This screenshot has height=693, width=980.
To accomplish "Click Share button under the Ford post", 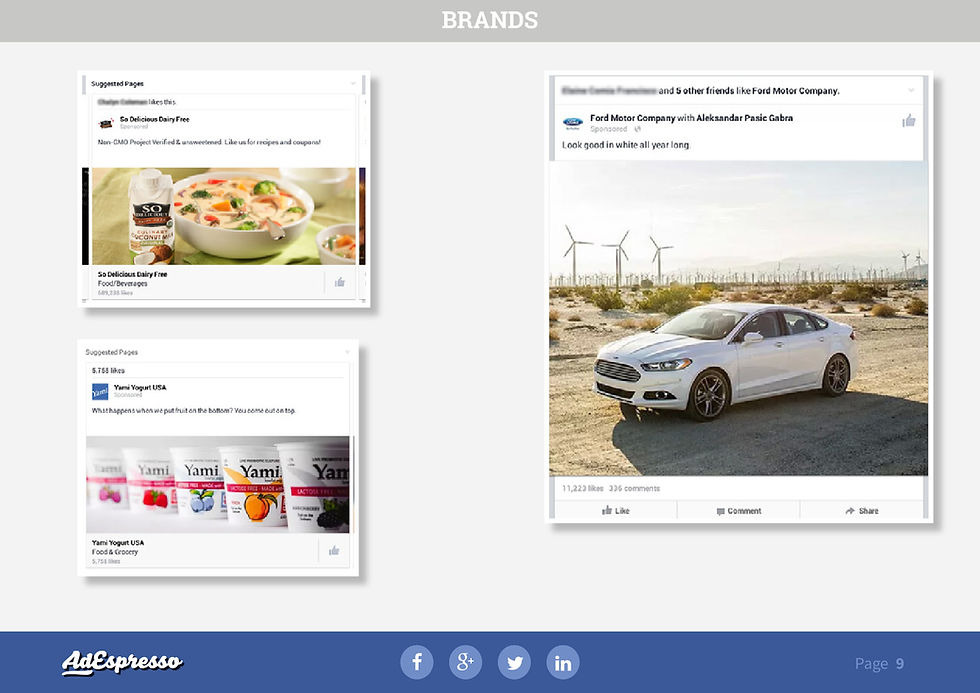I will pos(862,511).
